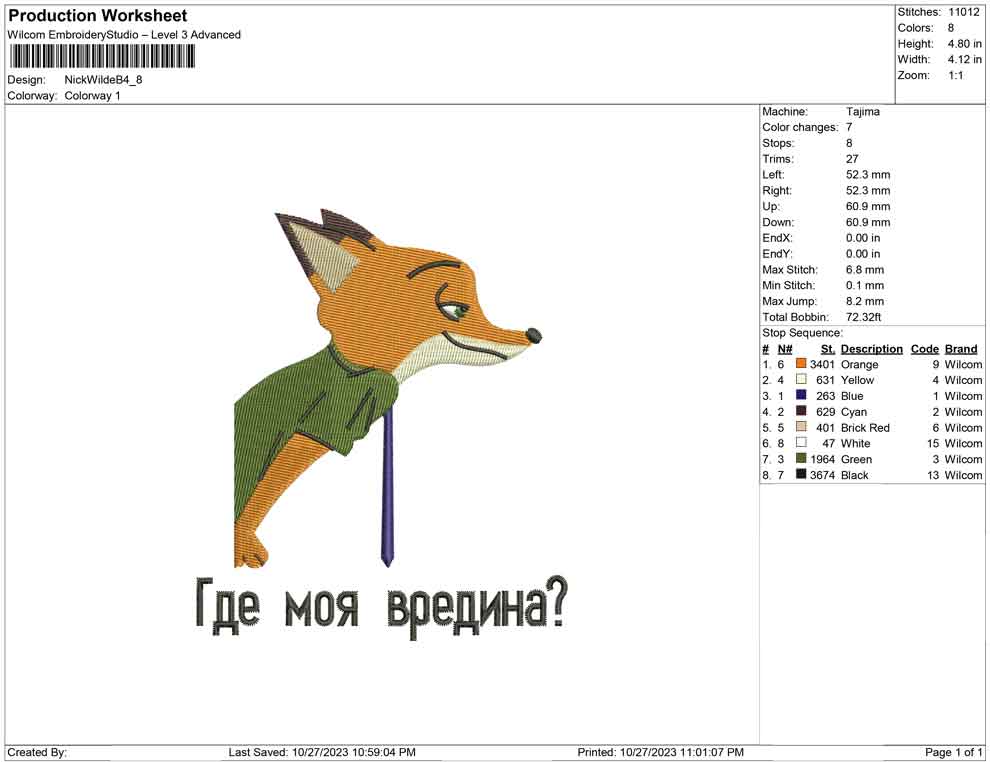990x762 pixels.
Task: Click the Height value 4.80 in
Action: (x=964, y=44)
